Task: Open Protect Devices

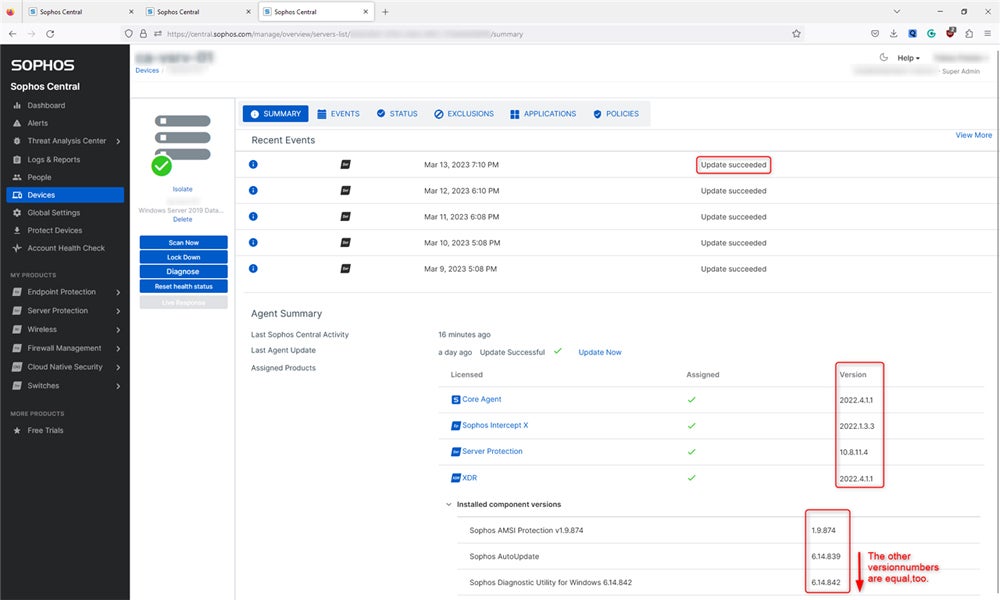Action: tap(51, 230)
